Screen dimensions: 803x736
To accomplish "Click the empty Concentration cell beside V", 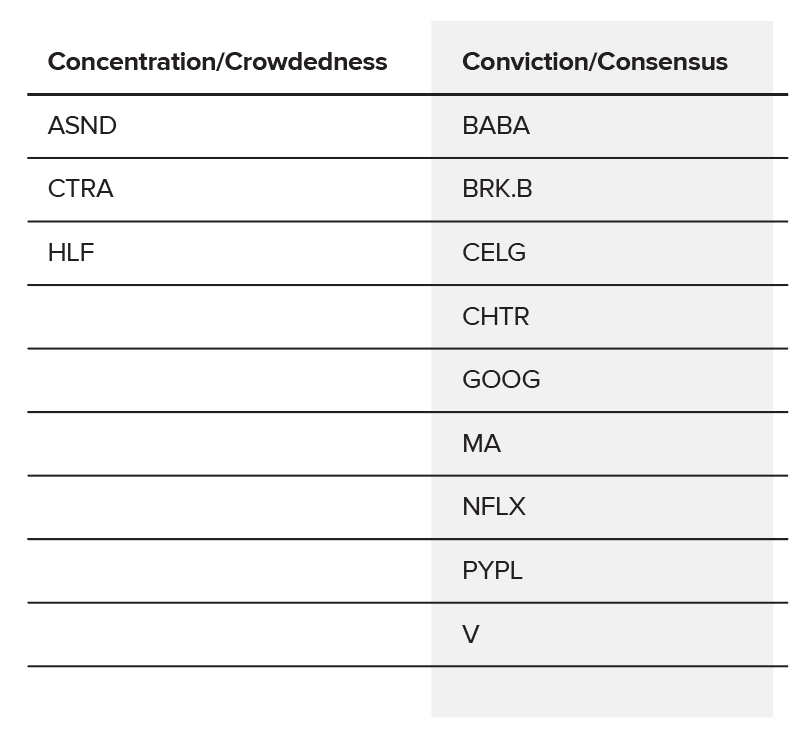I will click(x=229, y=635).
